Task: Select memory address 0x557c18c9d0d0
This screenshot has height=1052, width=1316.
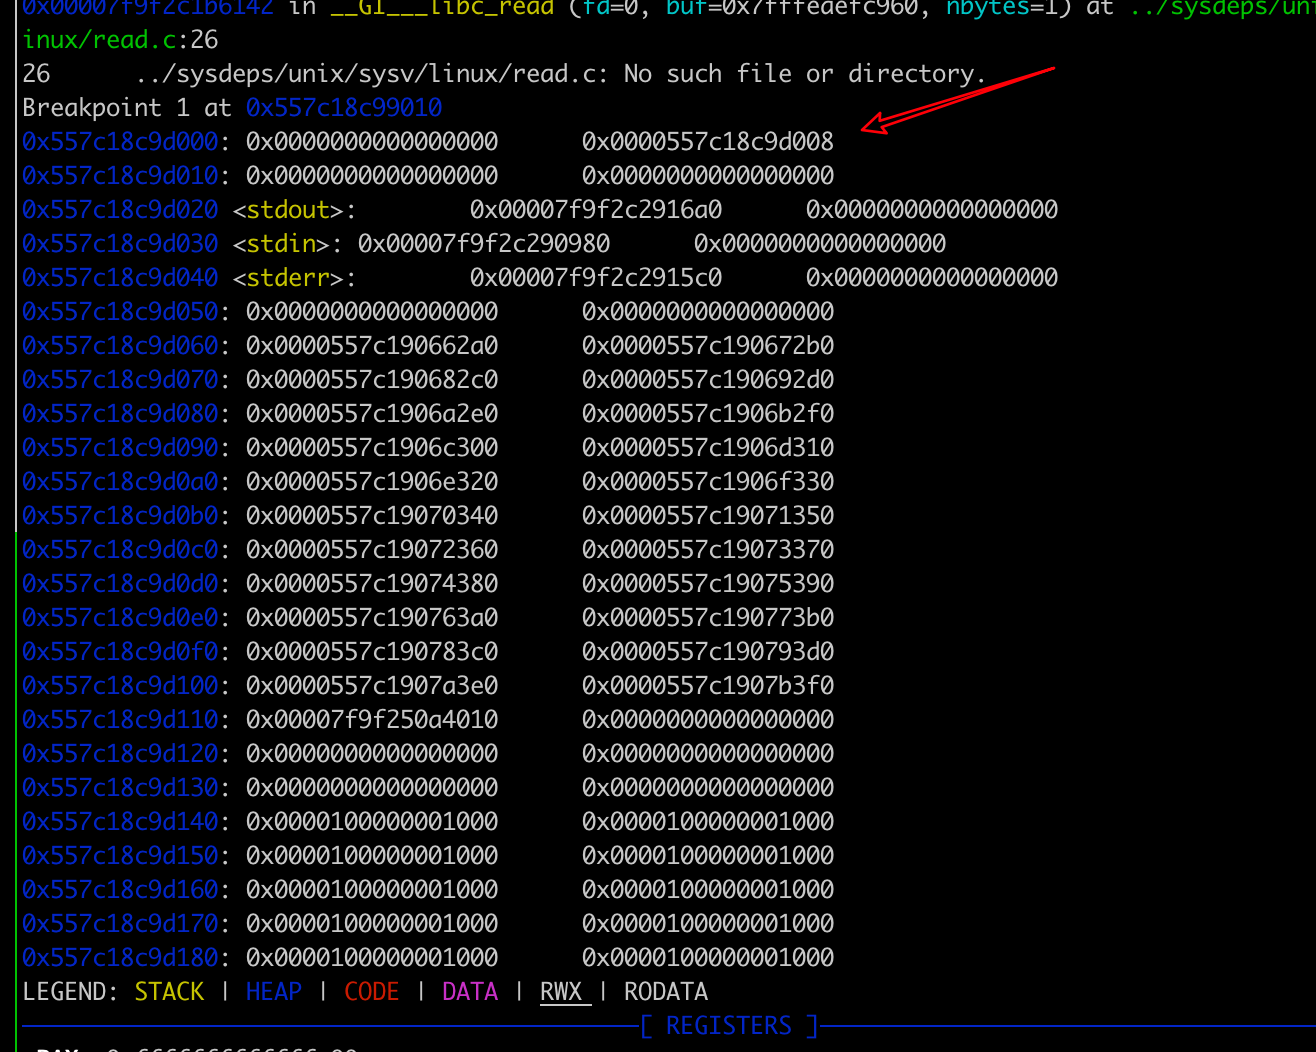Action: (120, 584)
